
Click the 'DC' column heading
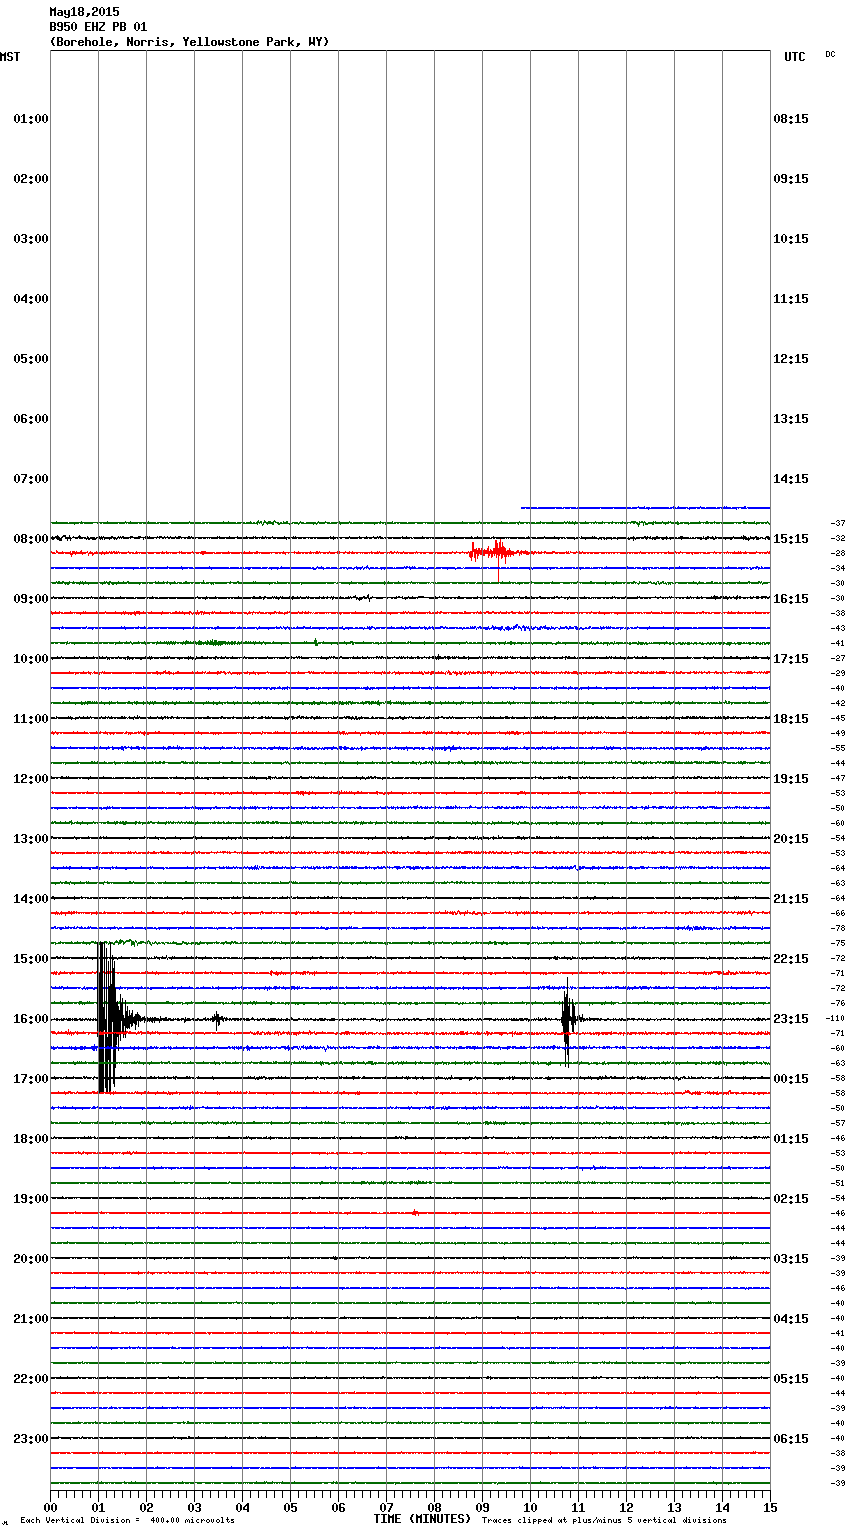pyautogui.click(x=830, y=54)
